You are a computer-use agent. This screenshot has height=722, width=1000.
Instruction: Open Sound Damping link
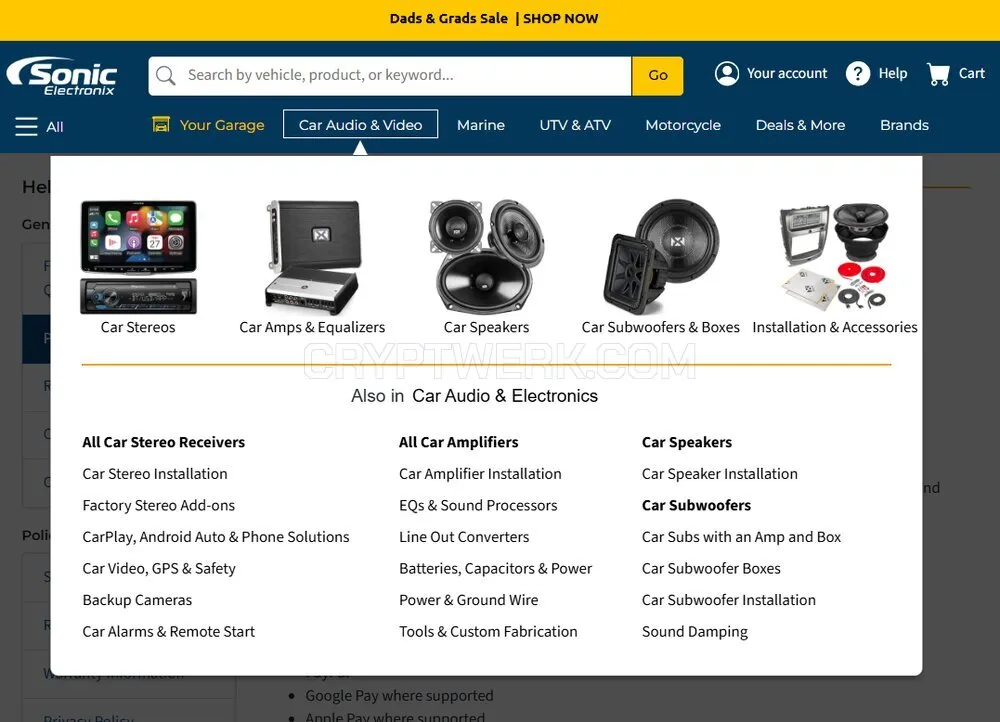(695, 631)
